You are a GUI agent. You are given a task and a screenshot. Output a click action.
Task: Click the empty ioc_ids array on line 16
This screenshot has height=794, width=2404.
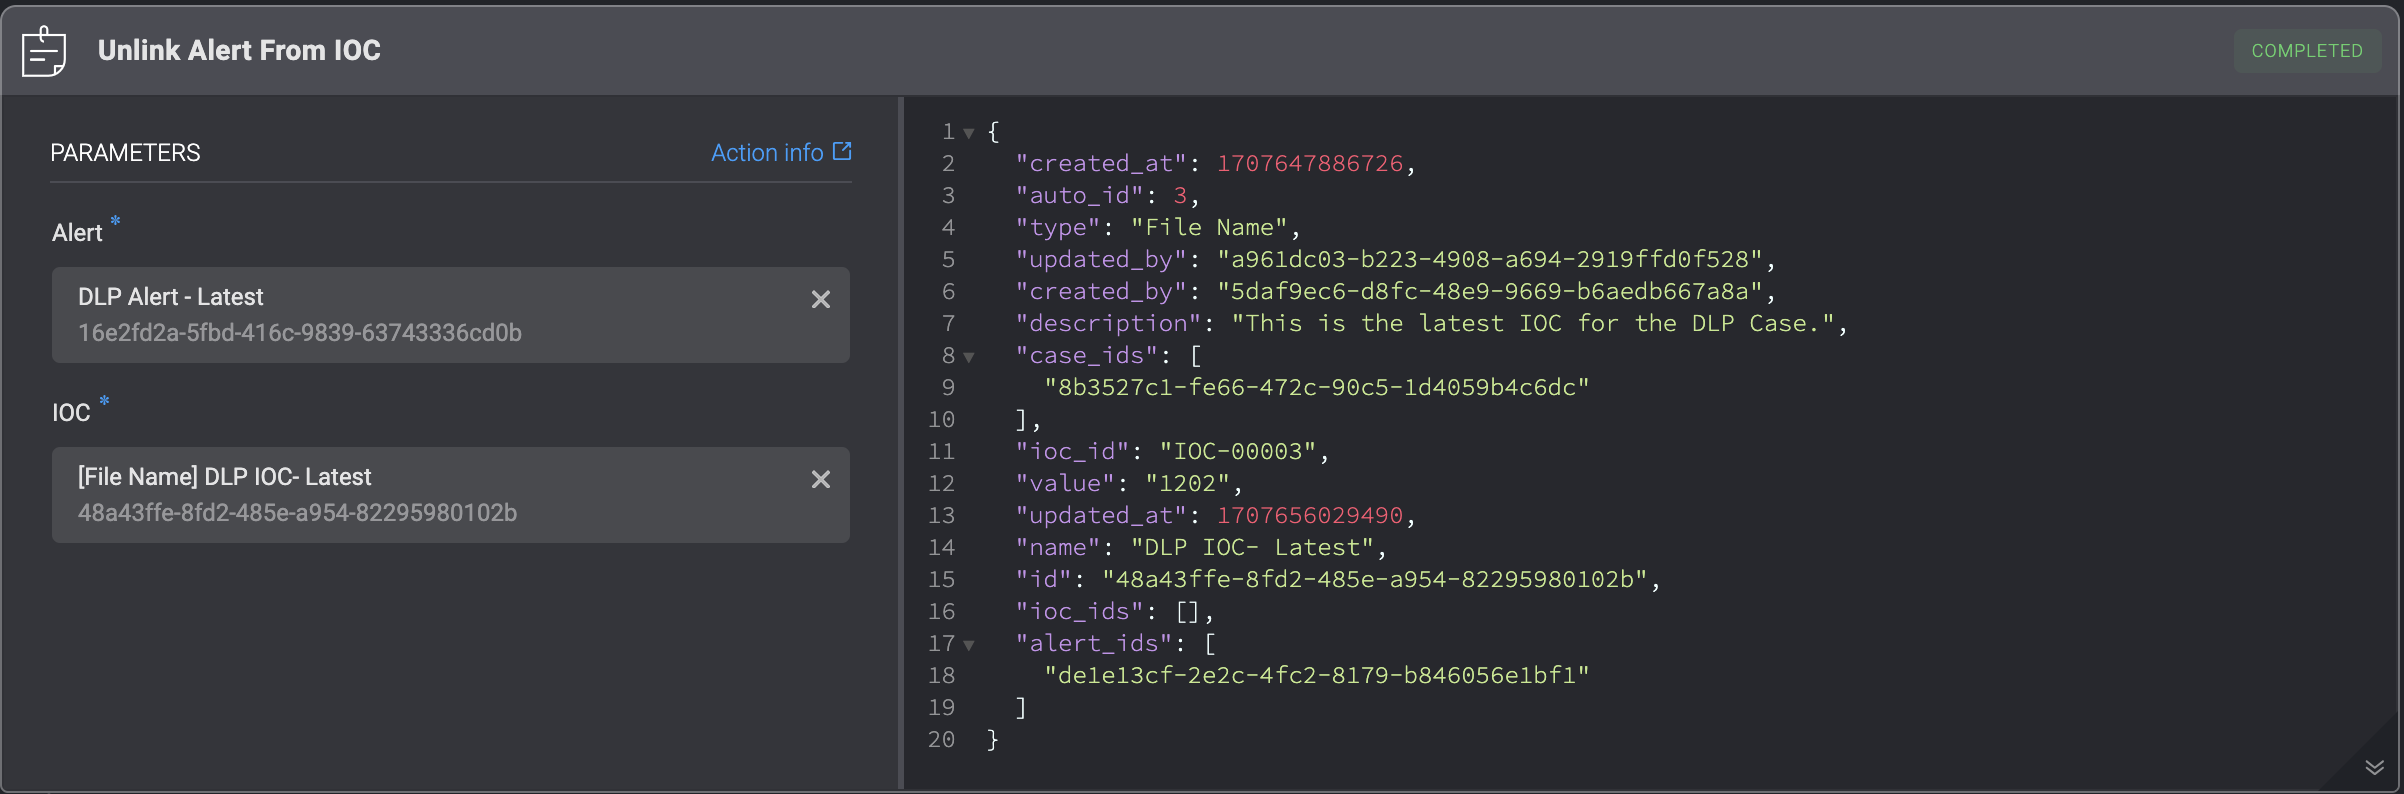[1187, 611]
